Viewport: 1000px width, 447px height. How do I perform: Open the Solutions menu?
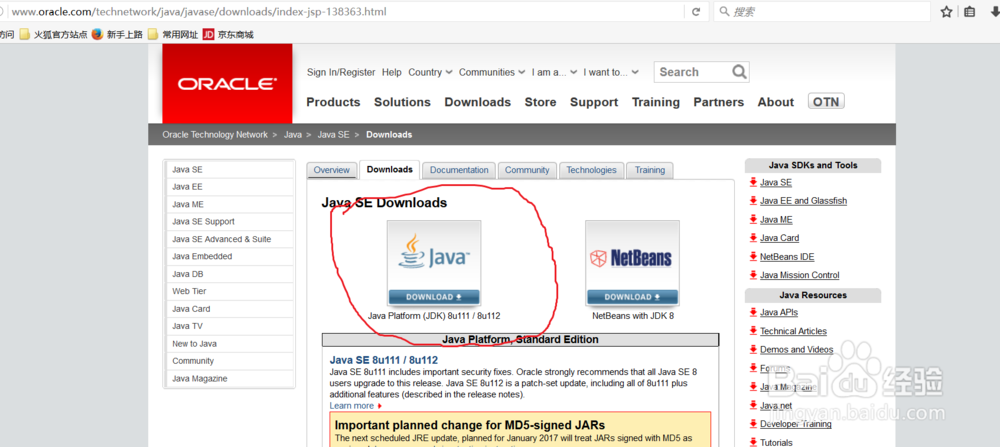click(402, 102)
